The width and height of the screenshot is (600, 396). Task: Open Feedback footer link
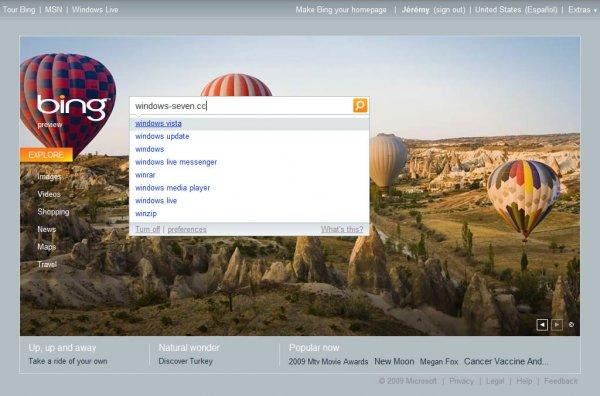click(561, 381)
